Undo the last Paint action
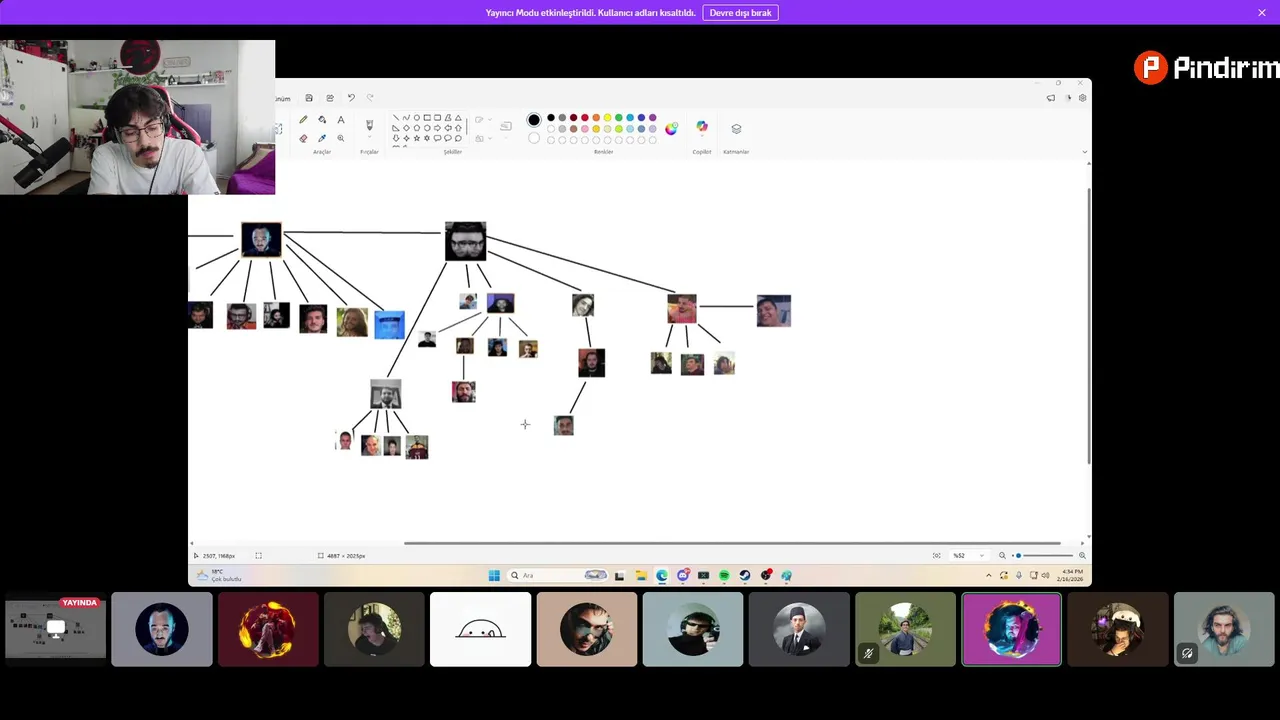1280x720 pixels. [x=351, y=98]
